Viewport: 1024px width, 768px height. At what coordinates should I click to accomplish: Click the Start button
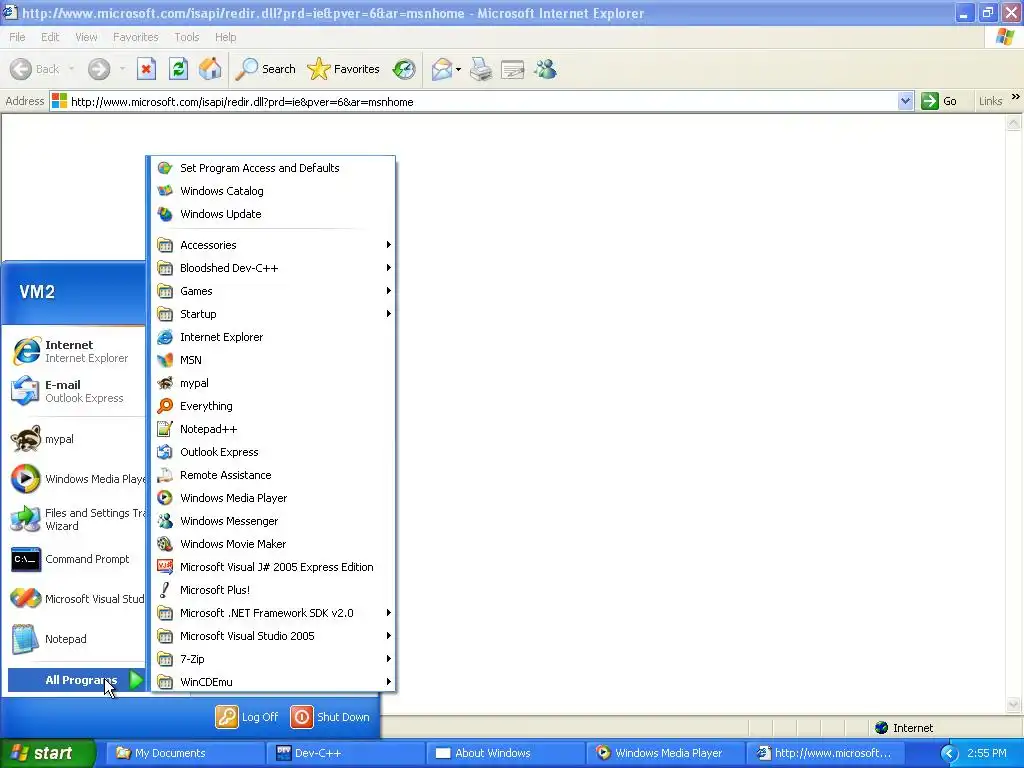[x=47, y=753]
